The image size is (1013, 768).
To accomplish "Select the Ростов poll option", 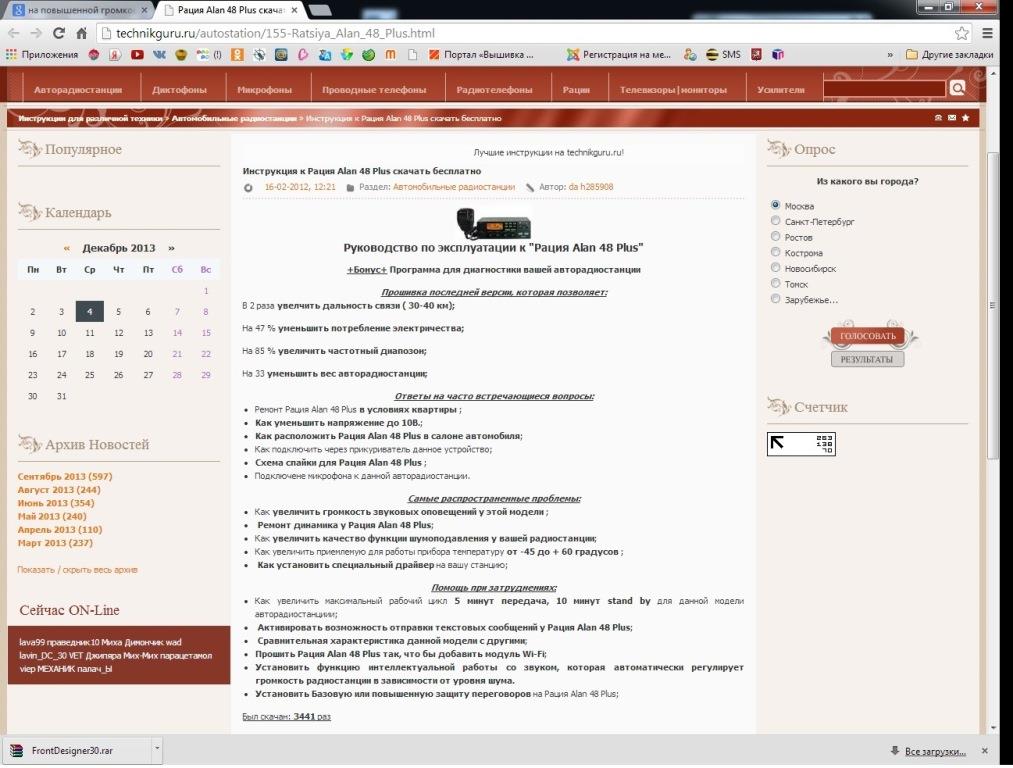I will click(x=775, y=236).
